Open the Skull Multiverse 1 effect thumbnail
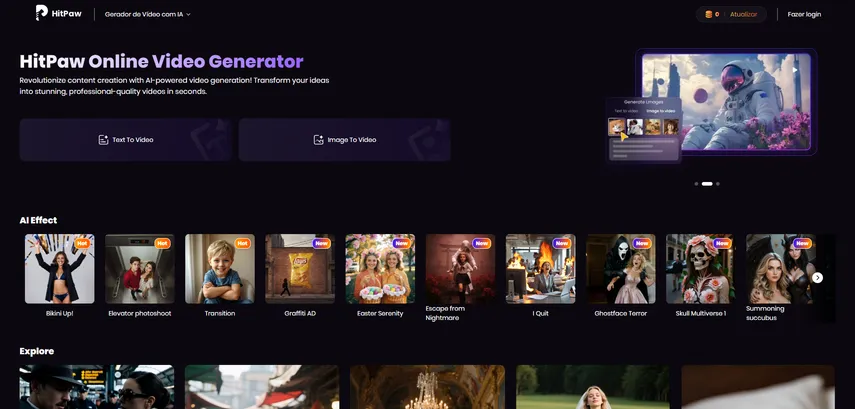Viewport: 855px width, 409px height. [x=701, y=269]
